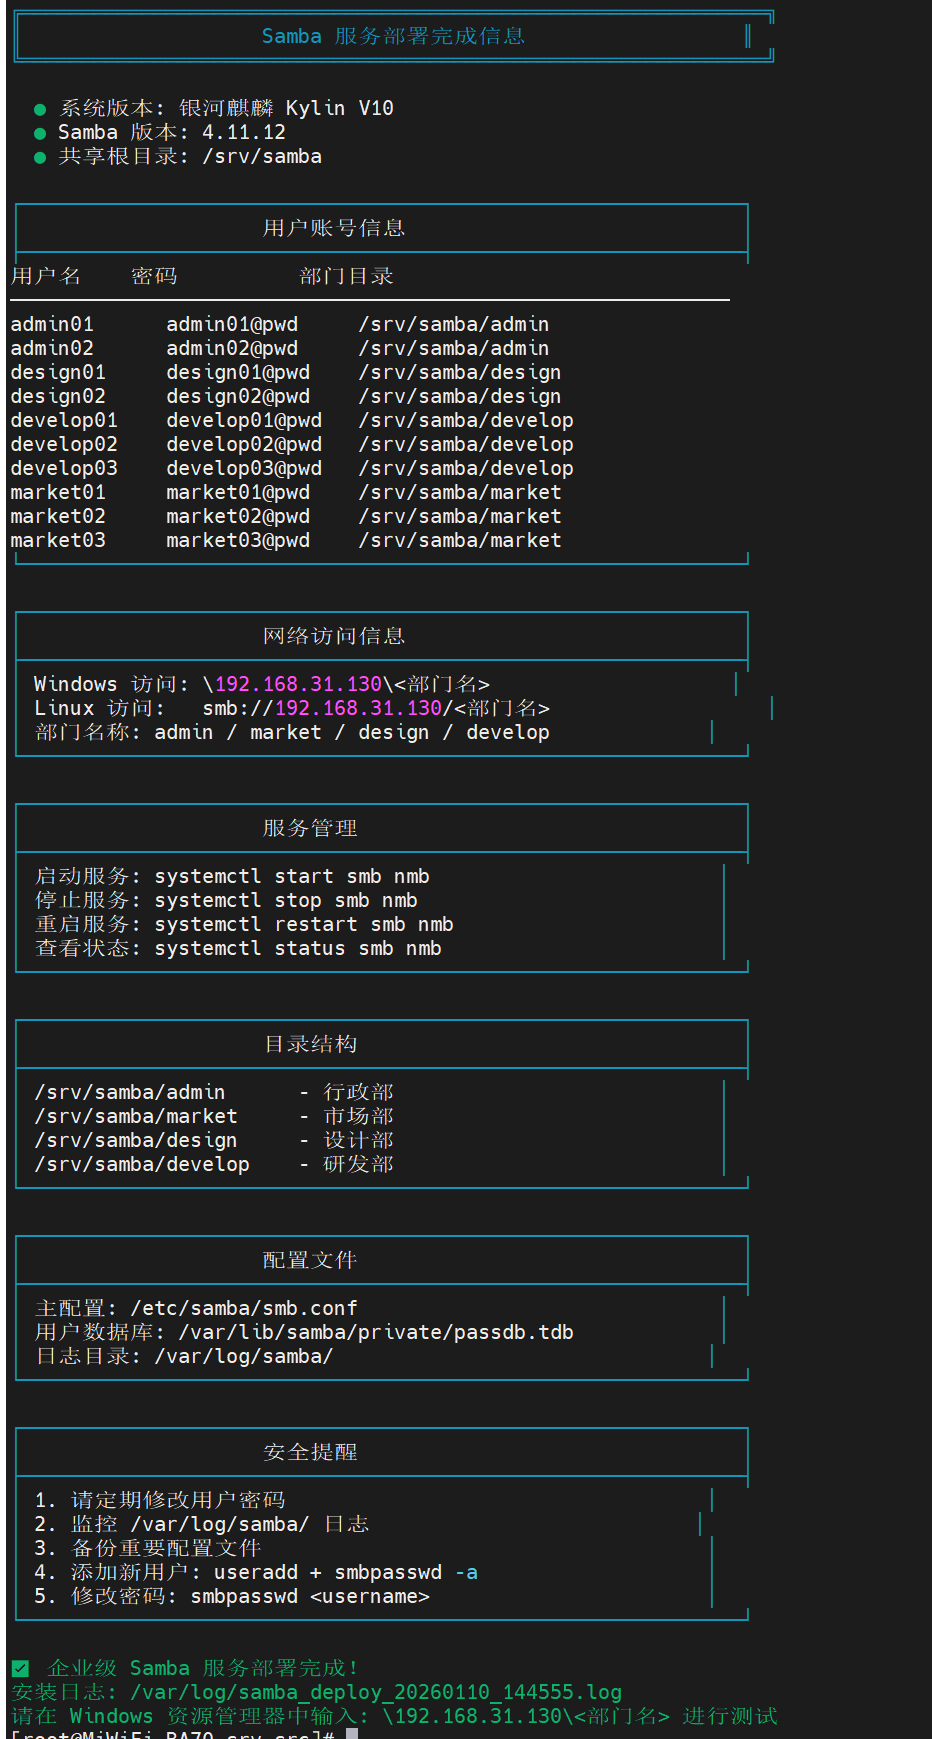Click the 'systemctl restart smb nmb' command

pyautogui.click(x=304, y=924)
